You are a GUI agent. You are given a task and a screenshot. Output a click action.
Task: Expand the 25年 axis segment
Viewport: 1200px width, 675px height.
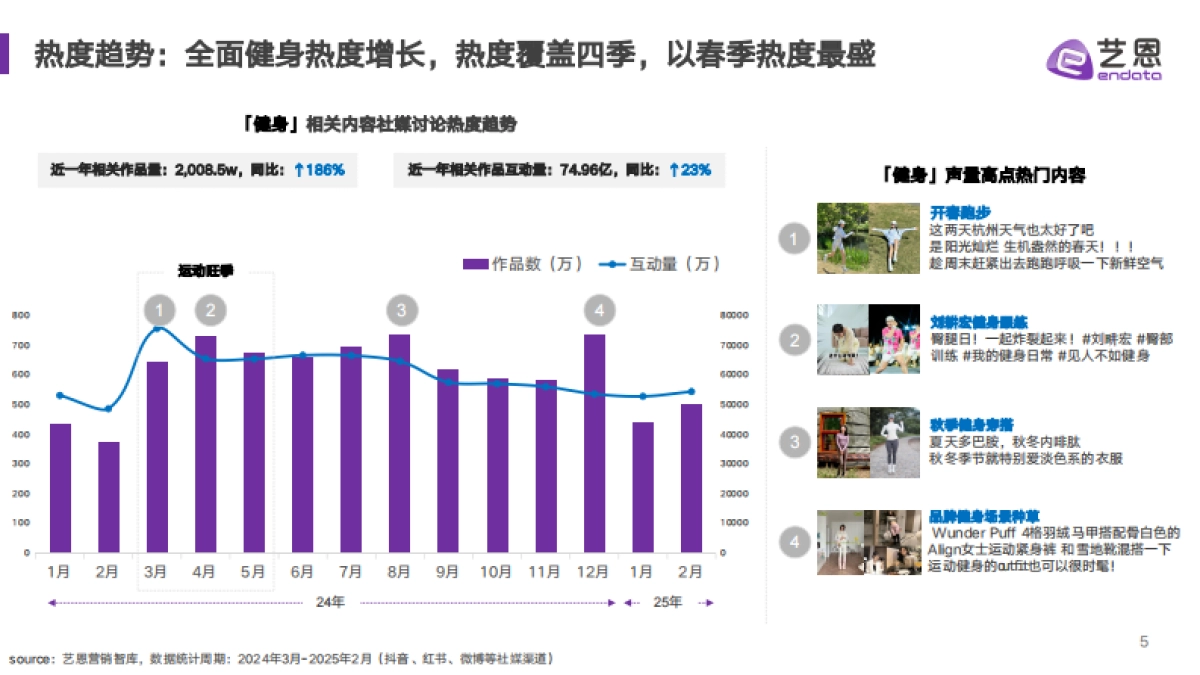668,602
